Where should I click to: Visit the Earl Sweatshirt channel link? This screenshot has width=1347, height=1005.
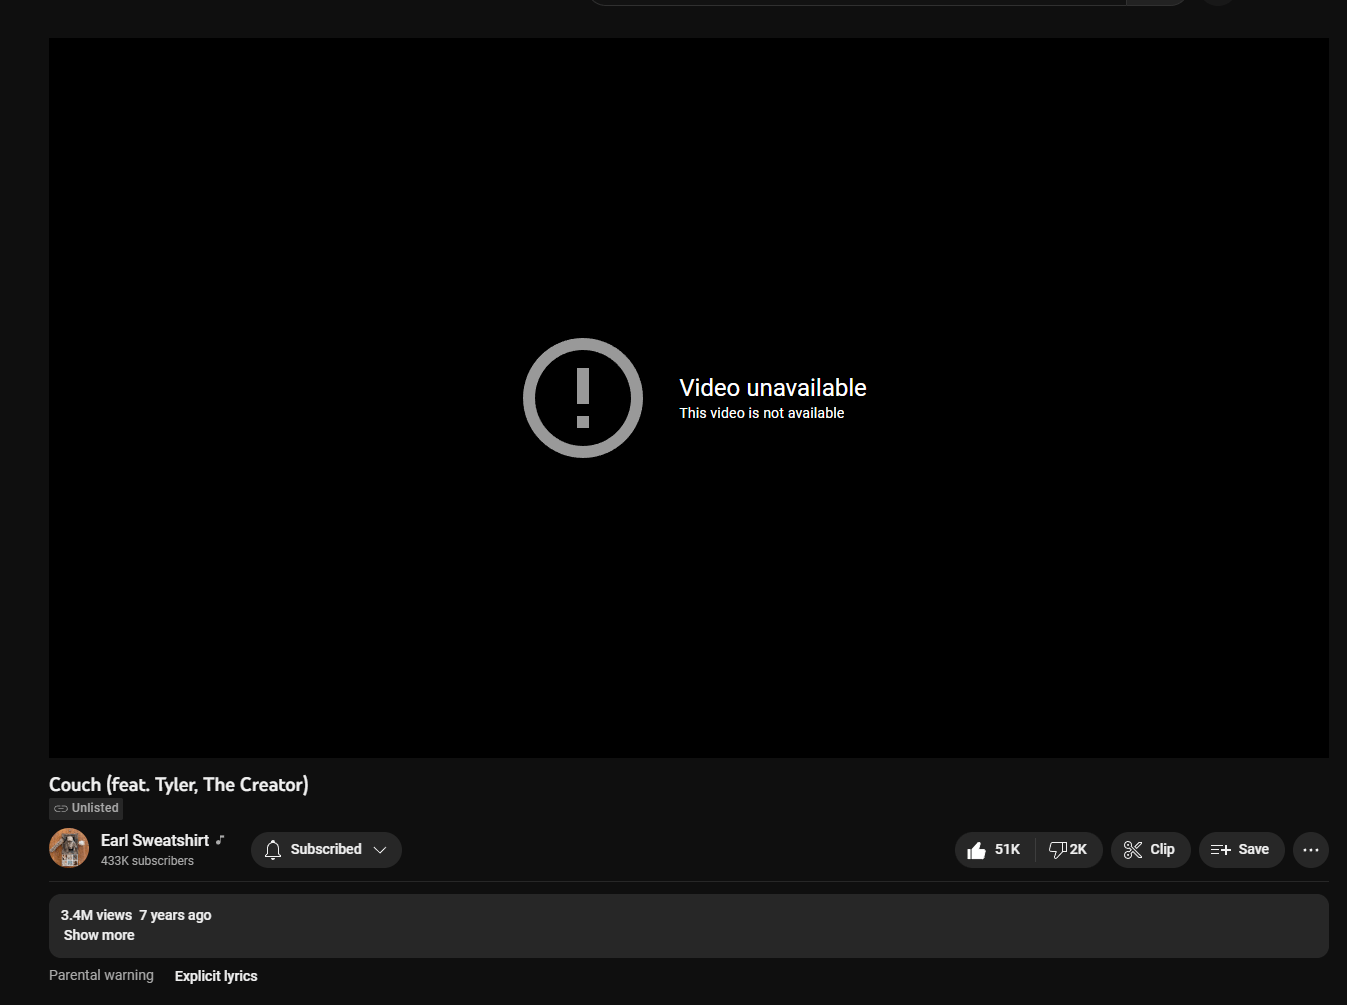click(156, 840)
